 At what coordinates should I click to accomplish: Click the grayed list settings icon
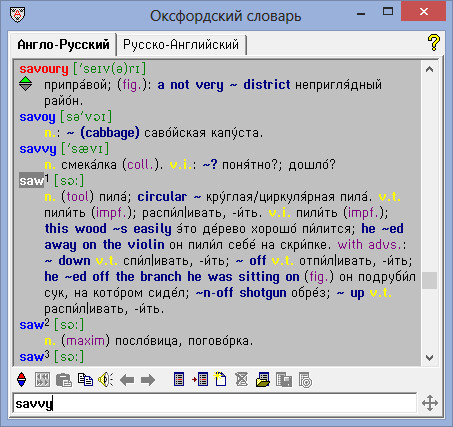click(x=305, y=380)
